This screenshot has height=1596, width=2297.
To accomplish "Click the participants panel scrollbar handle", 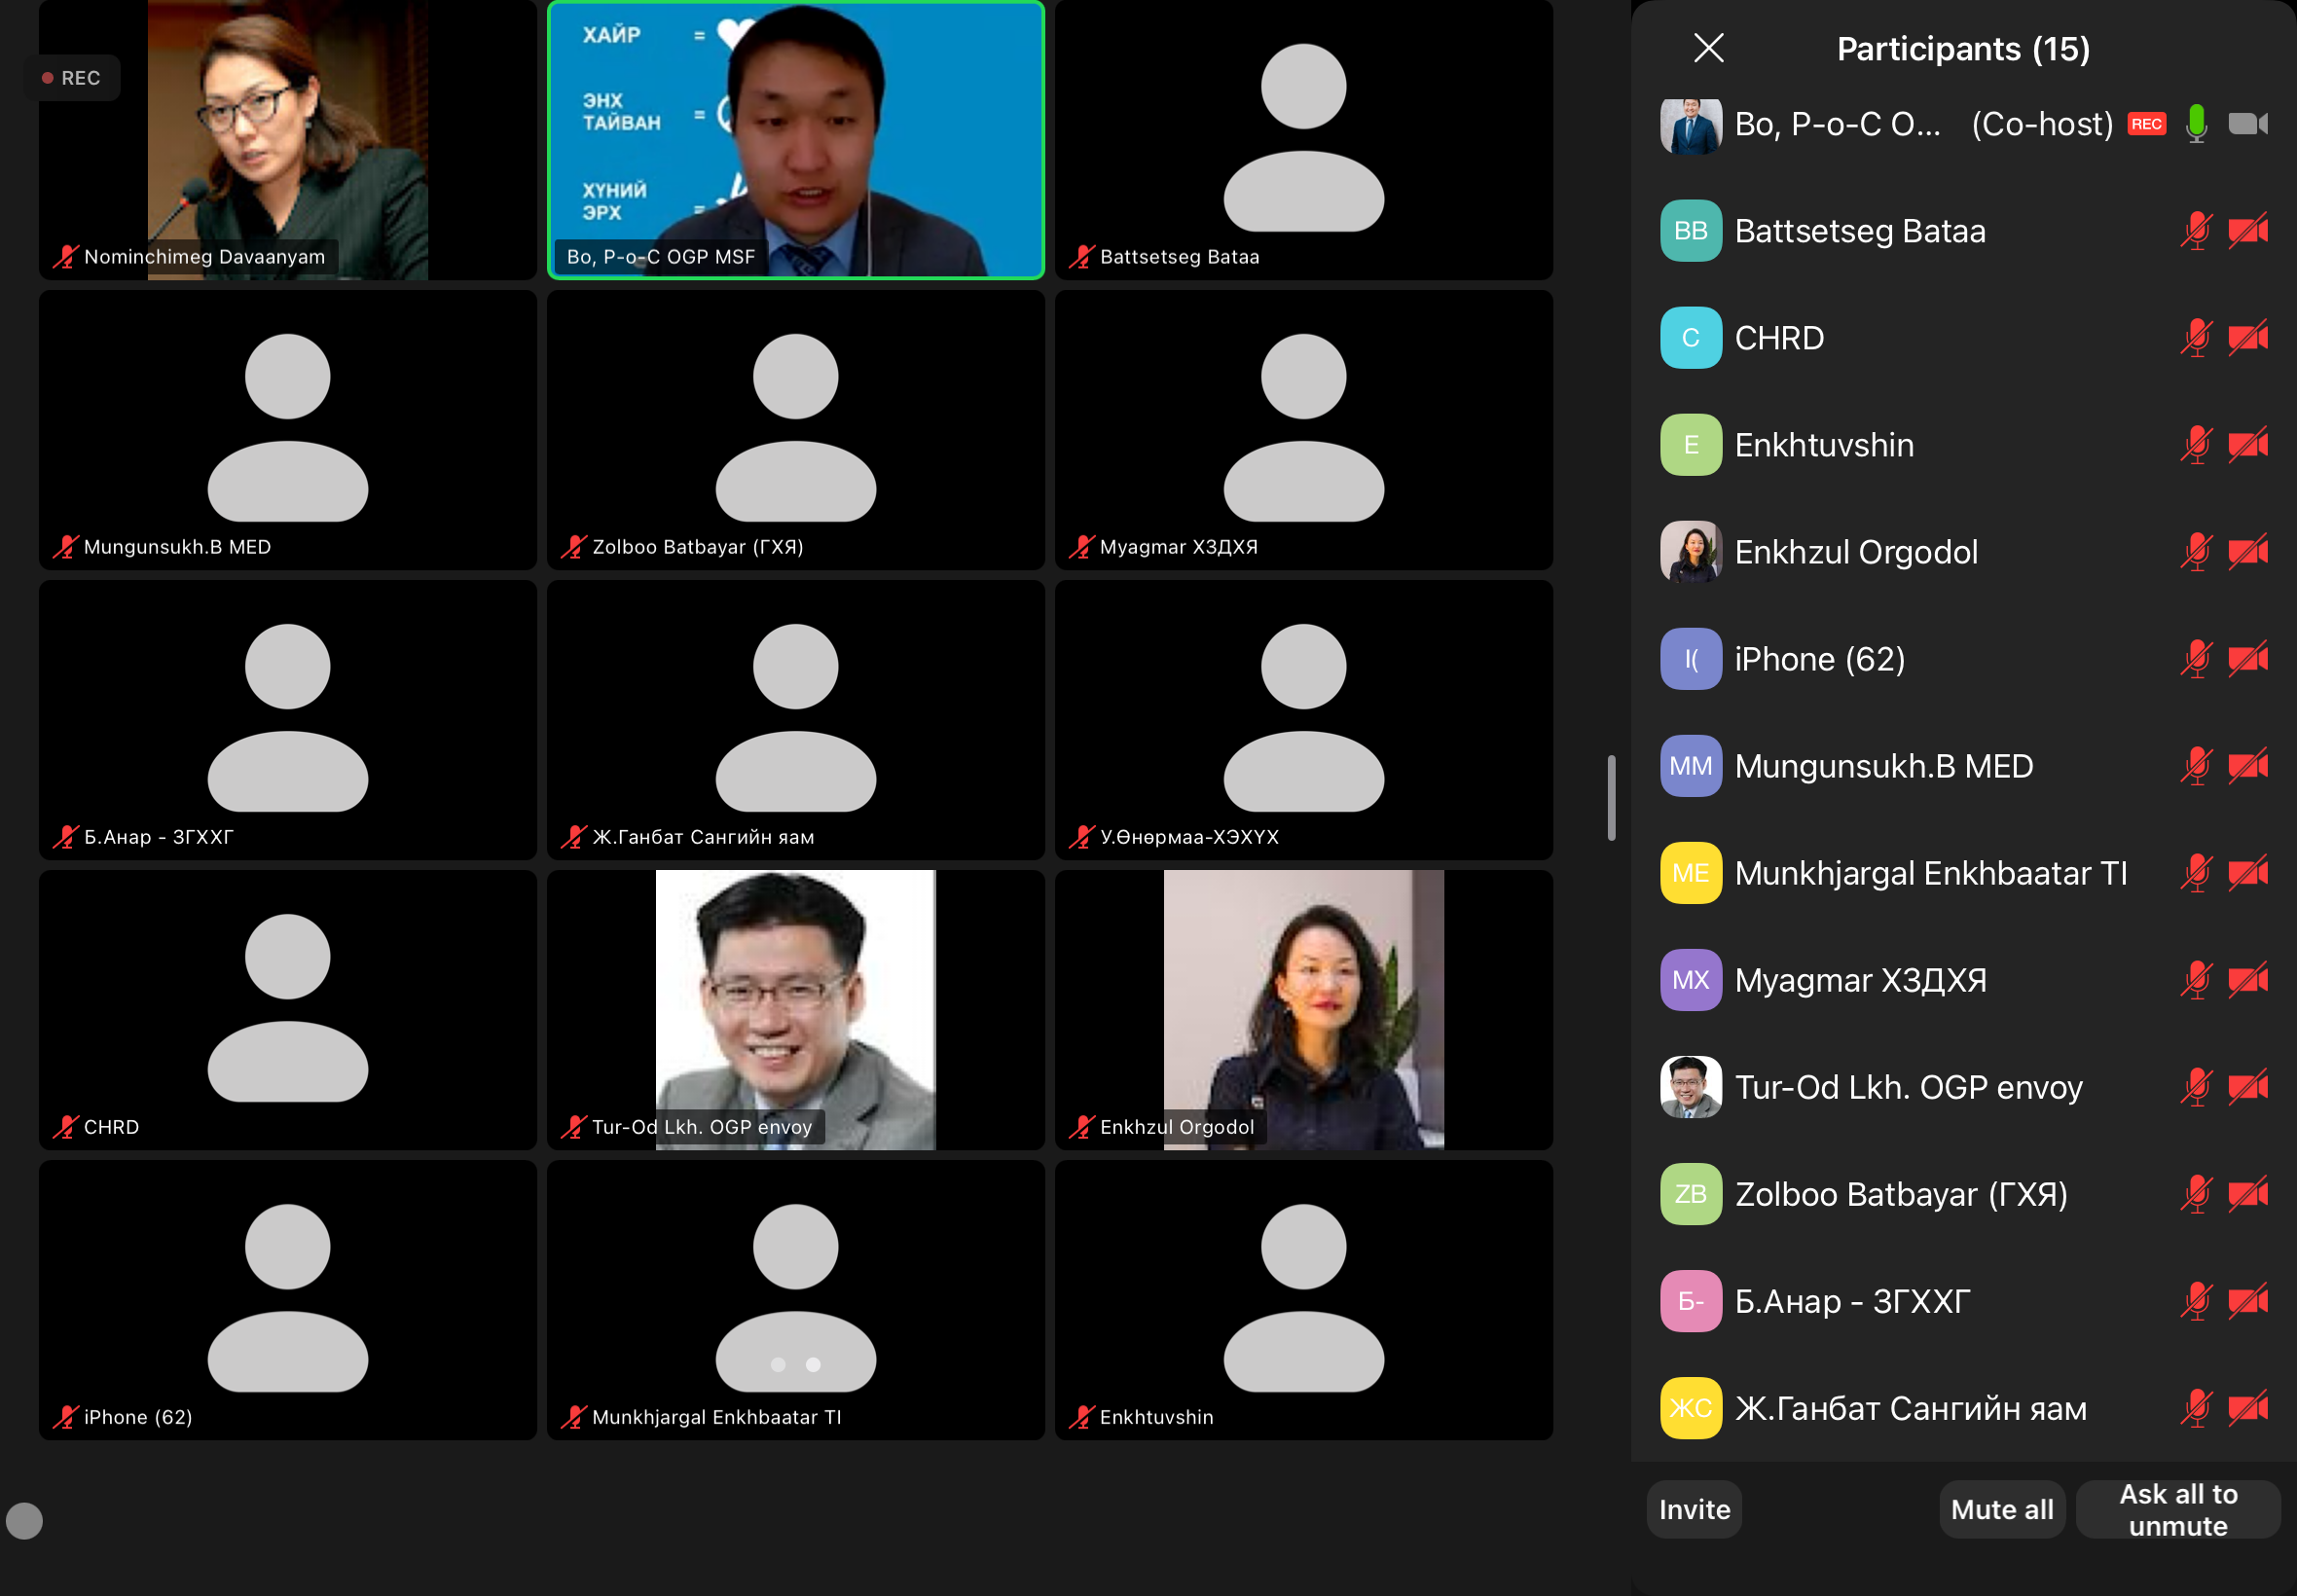I will pos(1611,797).
